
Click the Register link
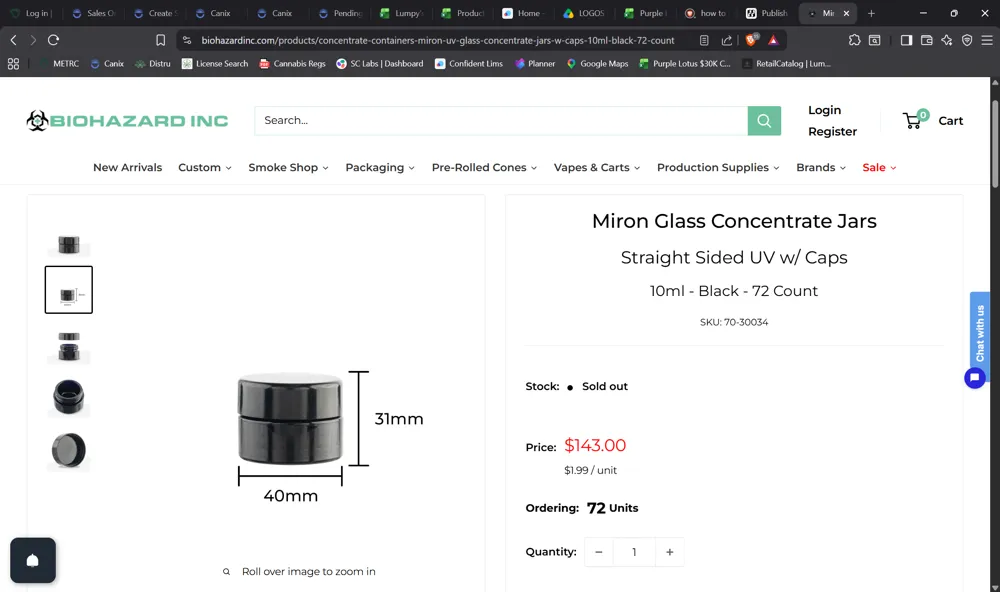point(832,131)
